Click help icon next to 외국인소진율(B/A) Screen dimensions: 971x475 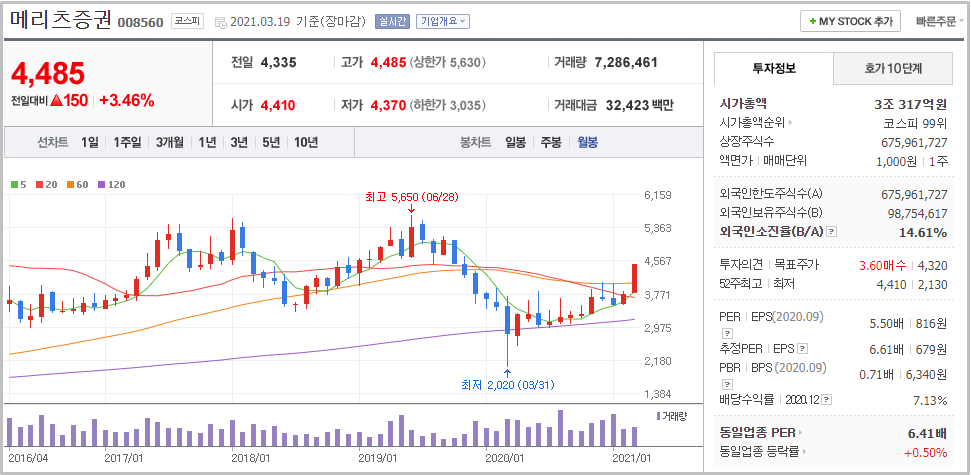click(832, 232)
